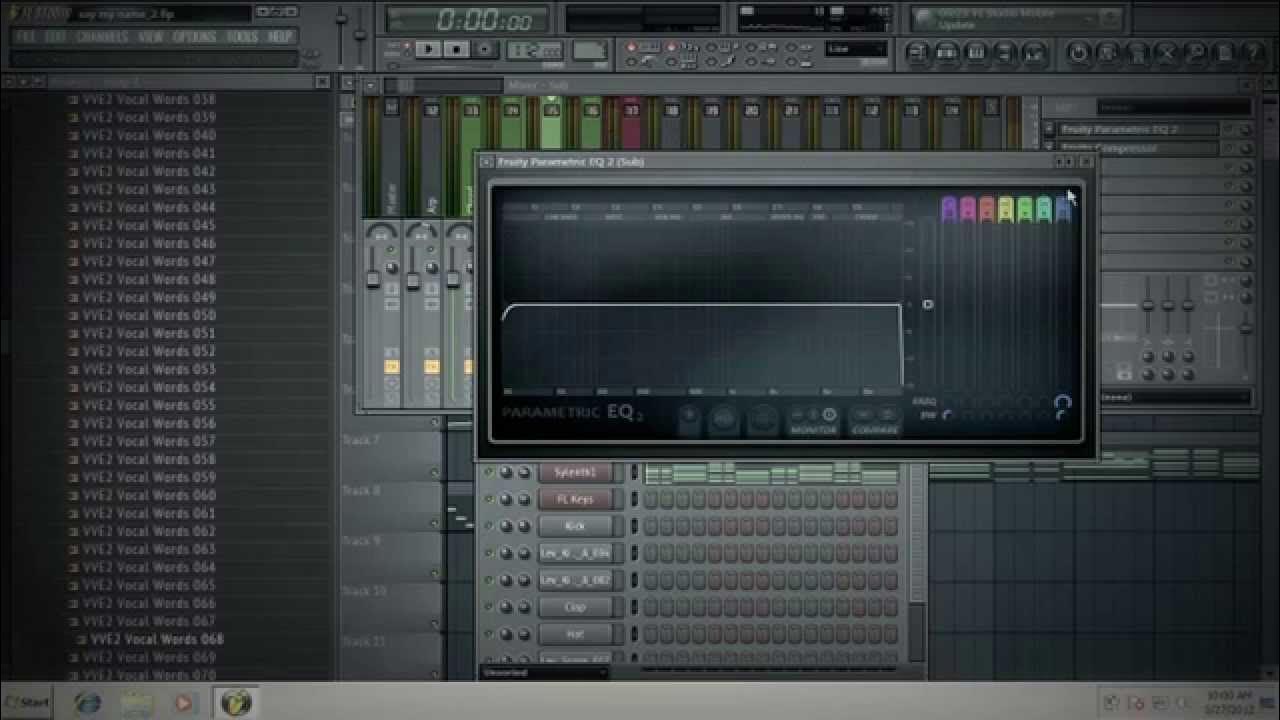Screen dimensions: 1280x720
Task: Show the Step Sequencer from the toolbar
Action: (948, 53)
